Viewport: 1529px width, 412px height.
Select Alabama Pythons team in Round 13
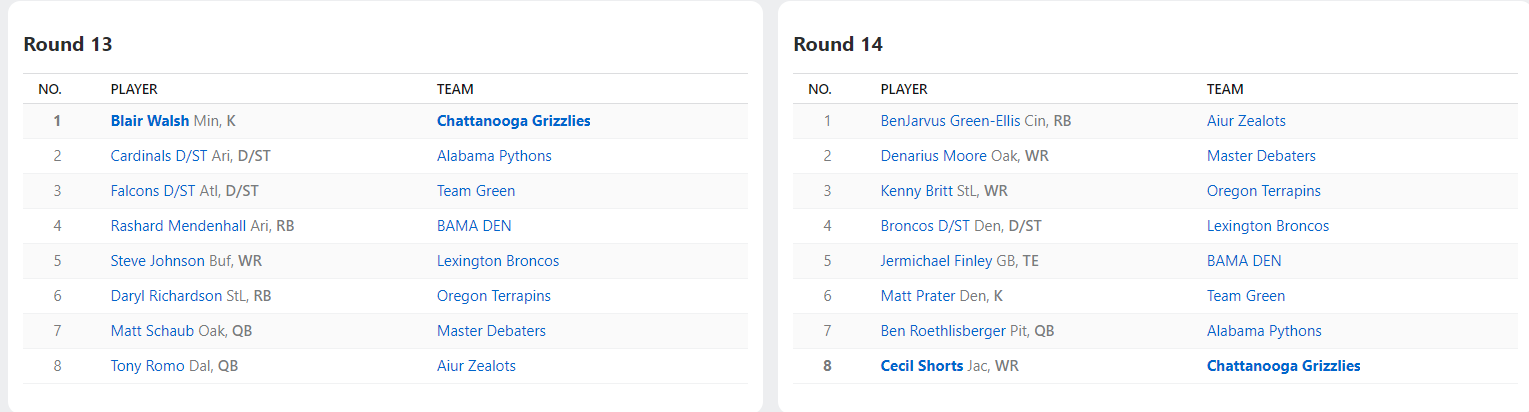pyautogui.click(x=494, y=156)
